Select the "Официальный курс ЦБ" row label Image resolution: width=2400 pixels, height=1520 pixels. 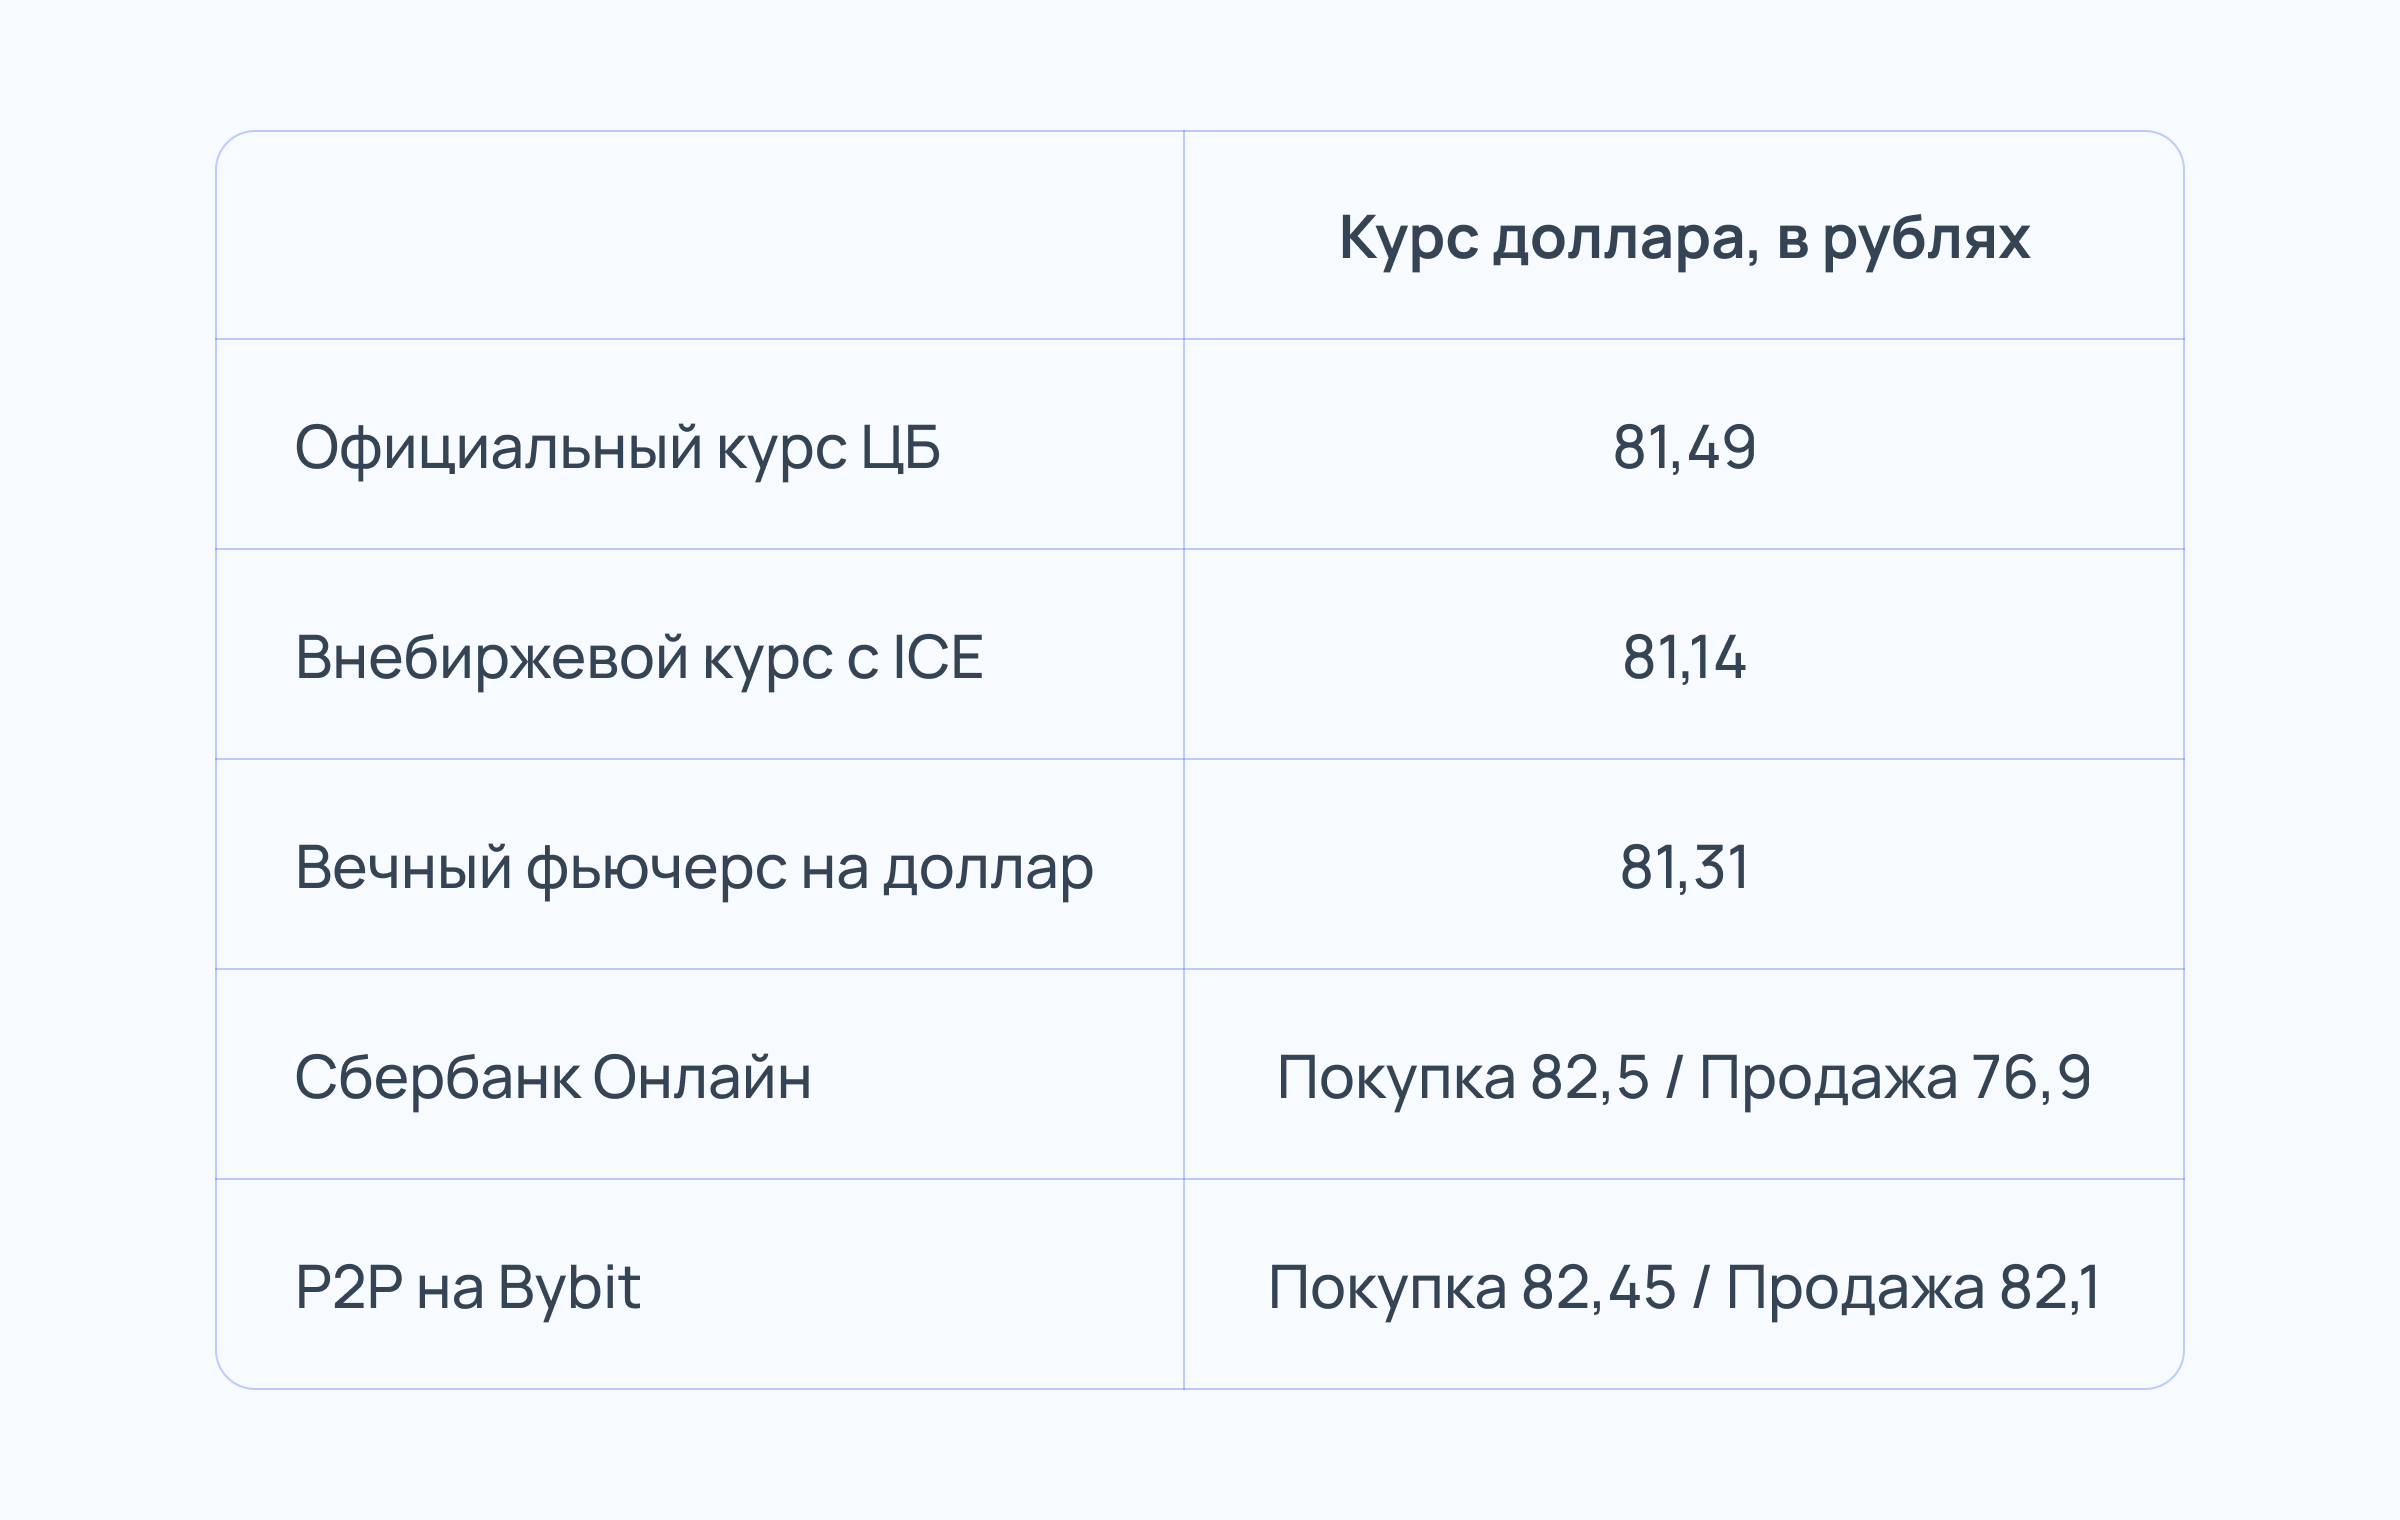(x=617, y=447)
